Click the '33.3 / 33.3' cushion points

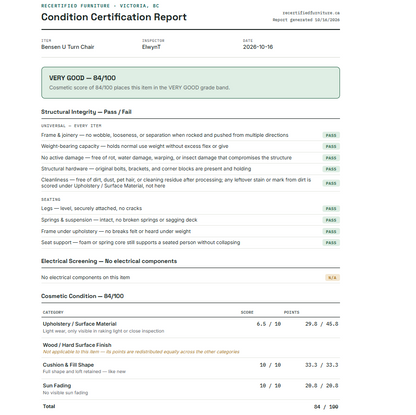pos(322,365)
